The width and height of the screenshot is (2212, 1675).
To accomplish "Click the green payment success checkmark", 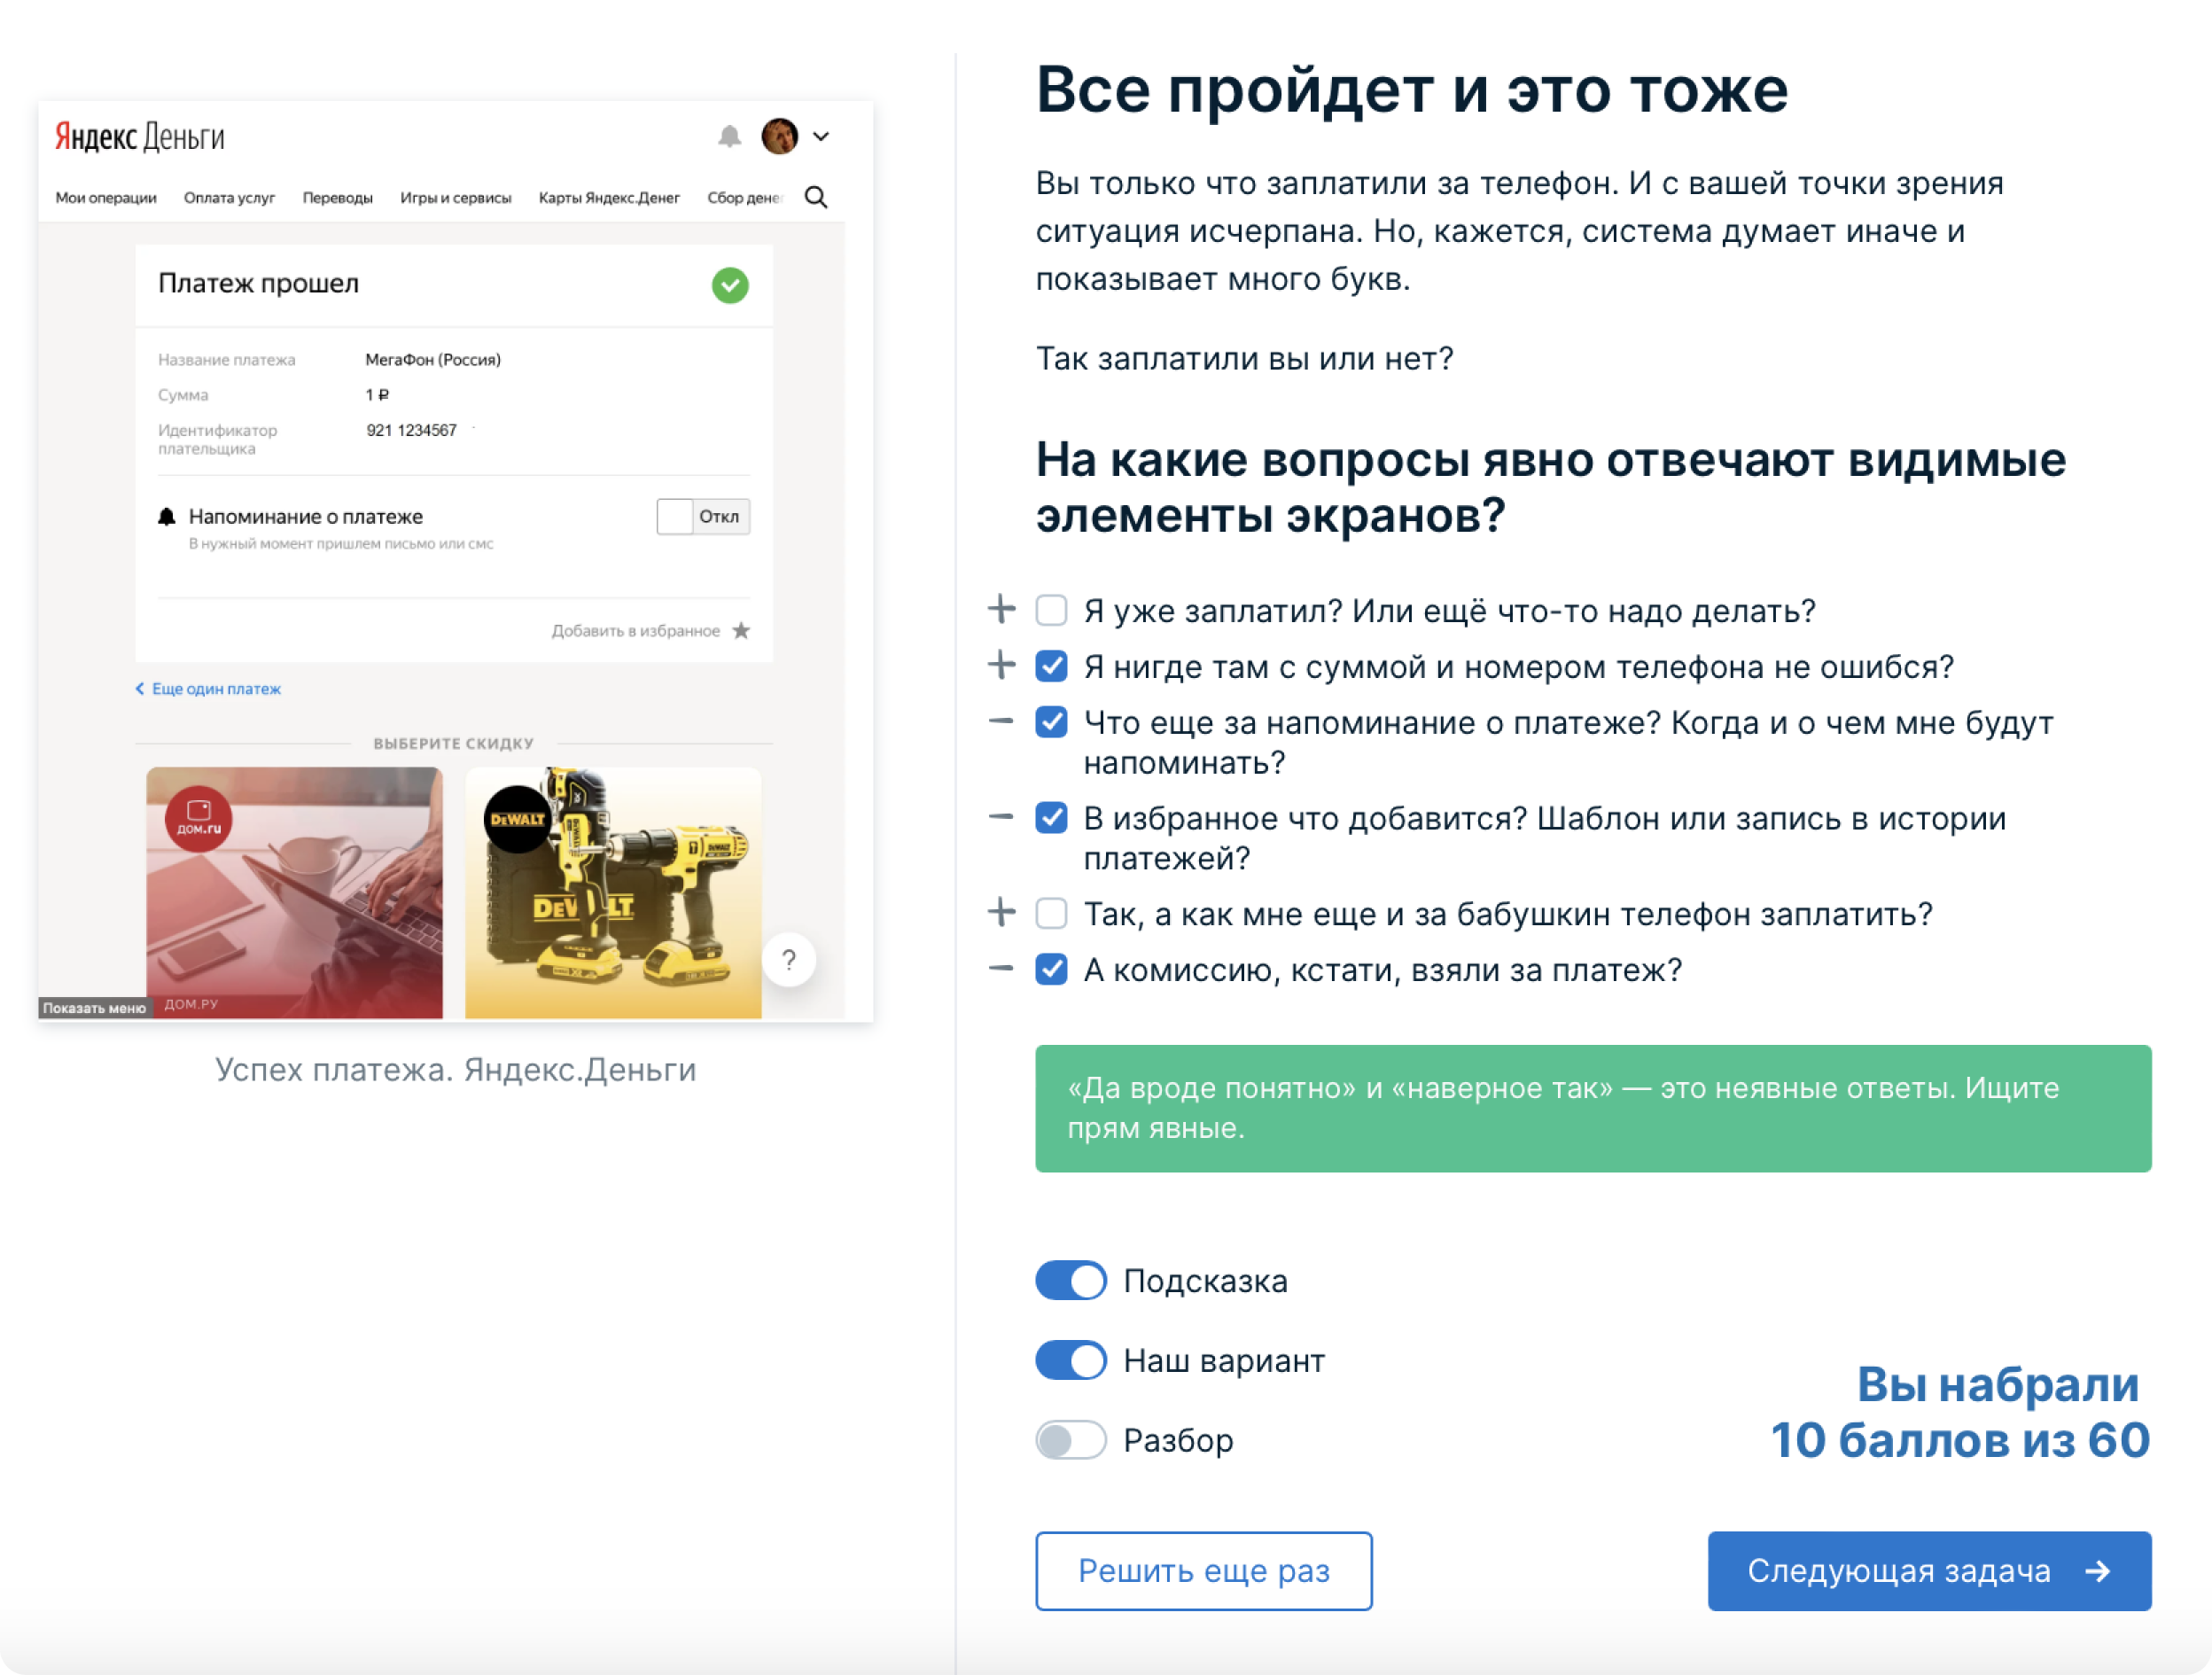I will [x=730, y=285].
